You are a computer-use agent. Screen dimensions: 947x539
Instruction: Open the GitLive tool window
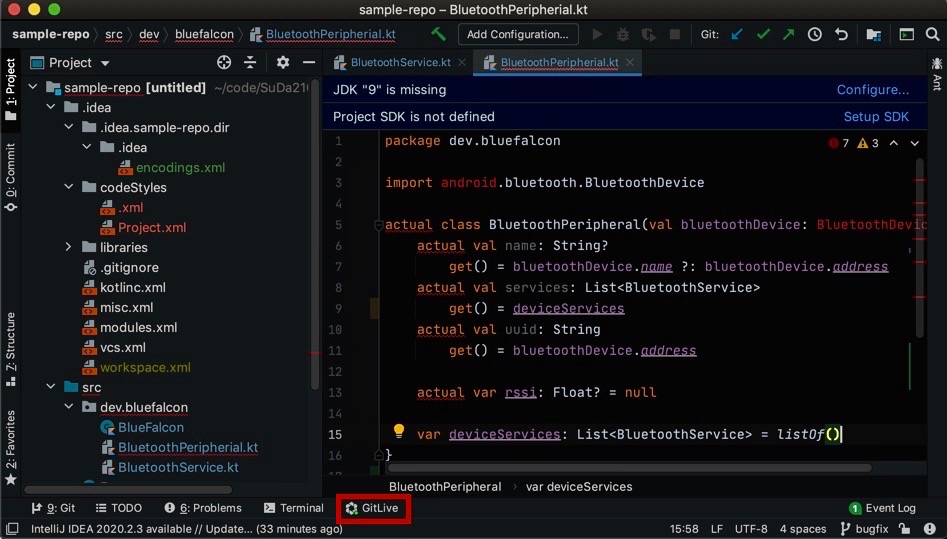[372, 508]
